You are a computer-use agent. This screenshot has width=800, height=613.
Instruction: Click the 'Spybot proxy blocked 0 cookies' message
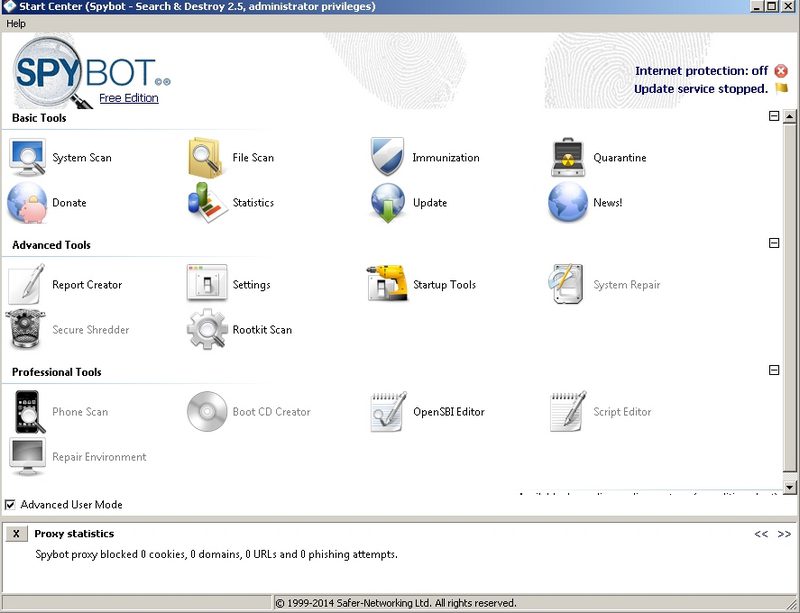tap(216, 554)
